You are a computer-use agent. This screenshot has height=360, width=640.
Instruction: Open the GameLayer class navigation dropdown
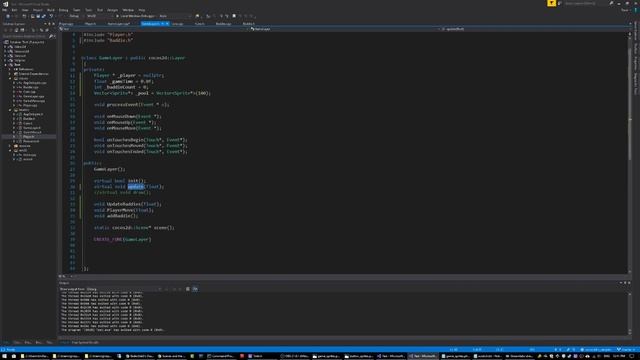pos(344,29)
